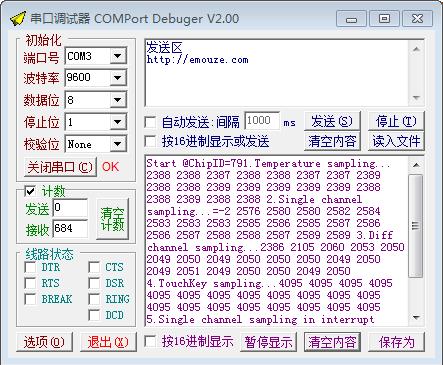Toggle the RTS checkbox

point(30,283)
